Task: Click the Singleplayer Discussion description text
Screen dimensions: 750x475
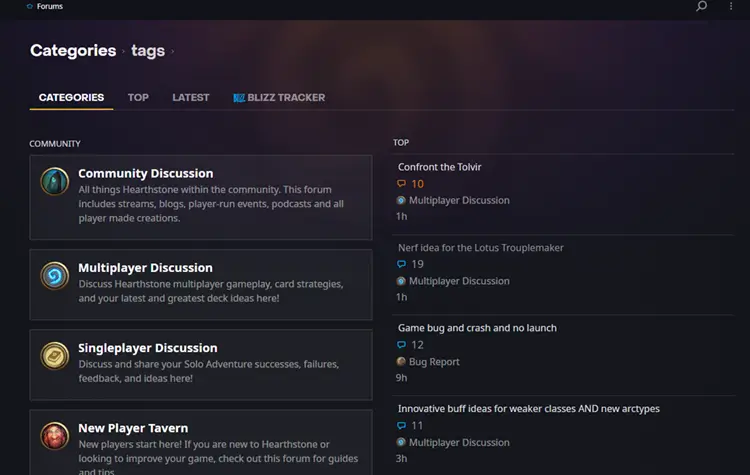Action: 209,371
